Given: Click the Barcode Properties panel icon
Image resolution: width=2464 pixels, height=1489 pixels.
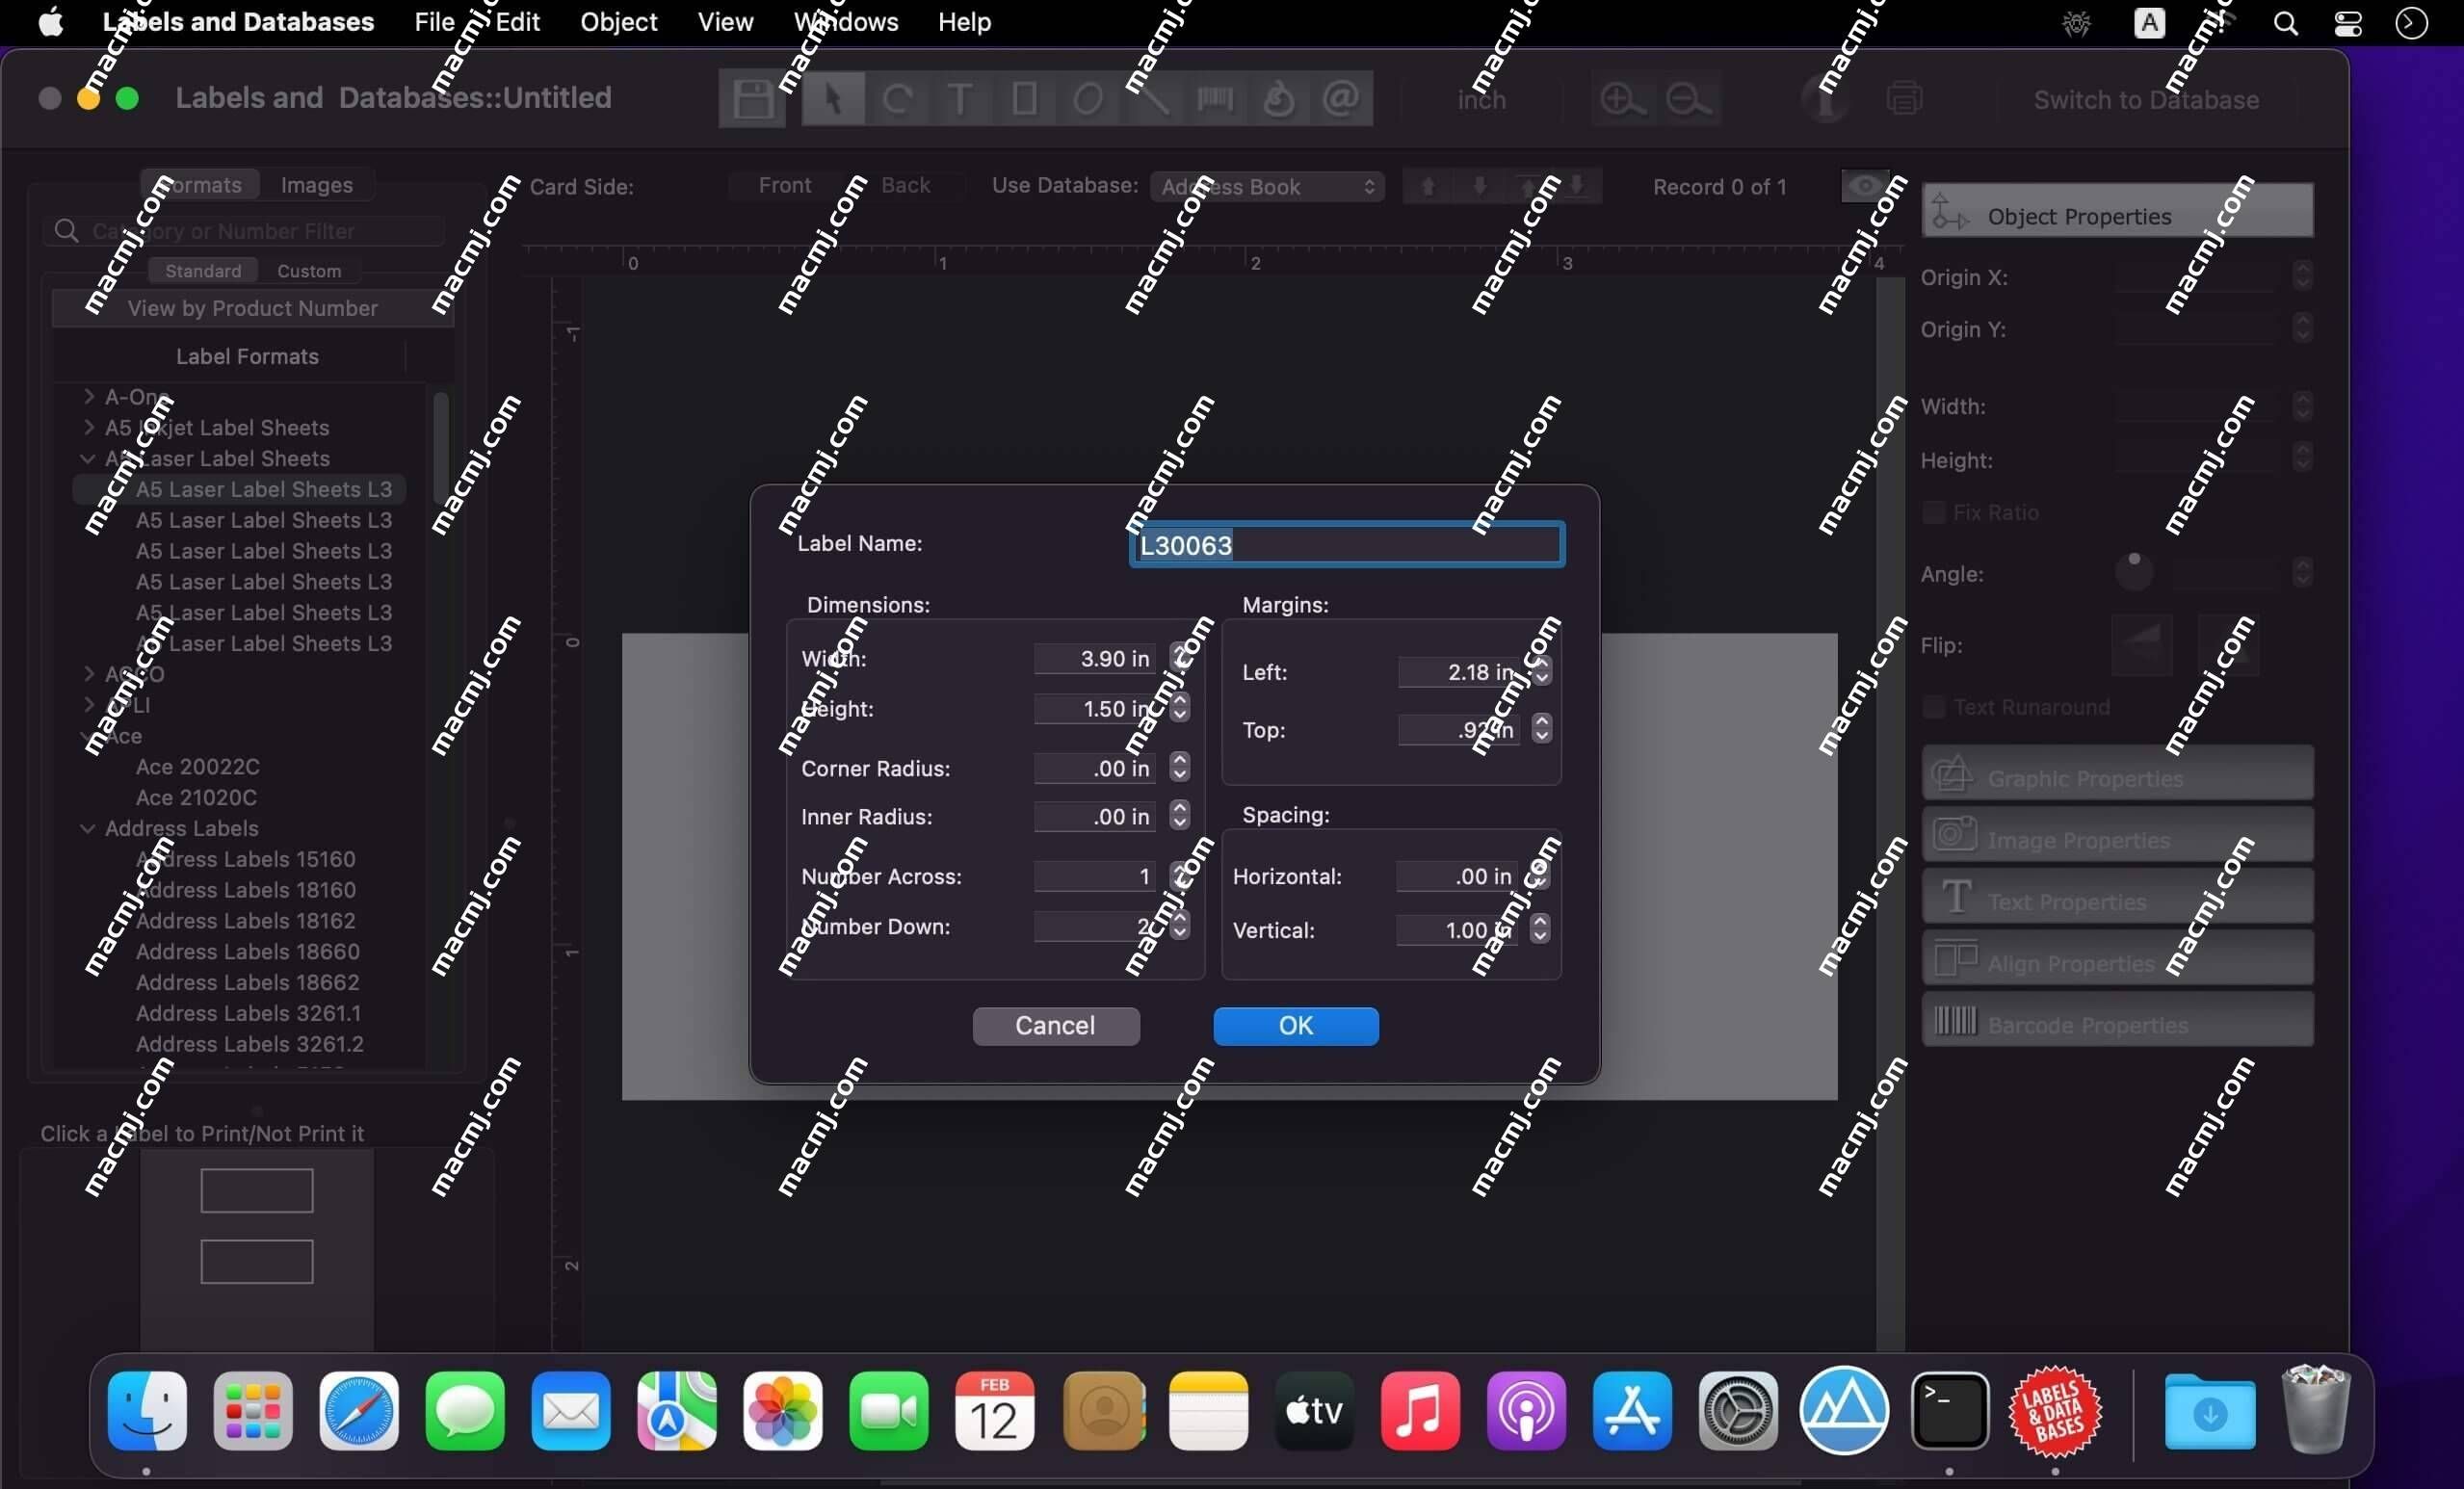Looking at the screenshot, I should click(x=1950, y=1023).
